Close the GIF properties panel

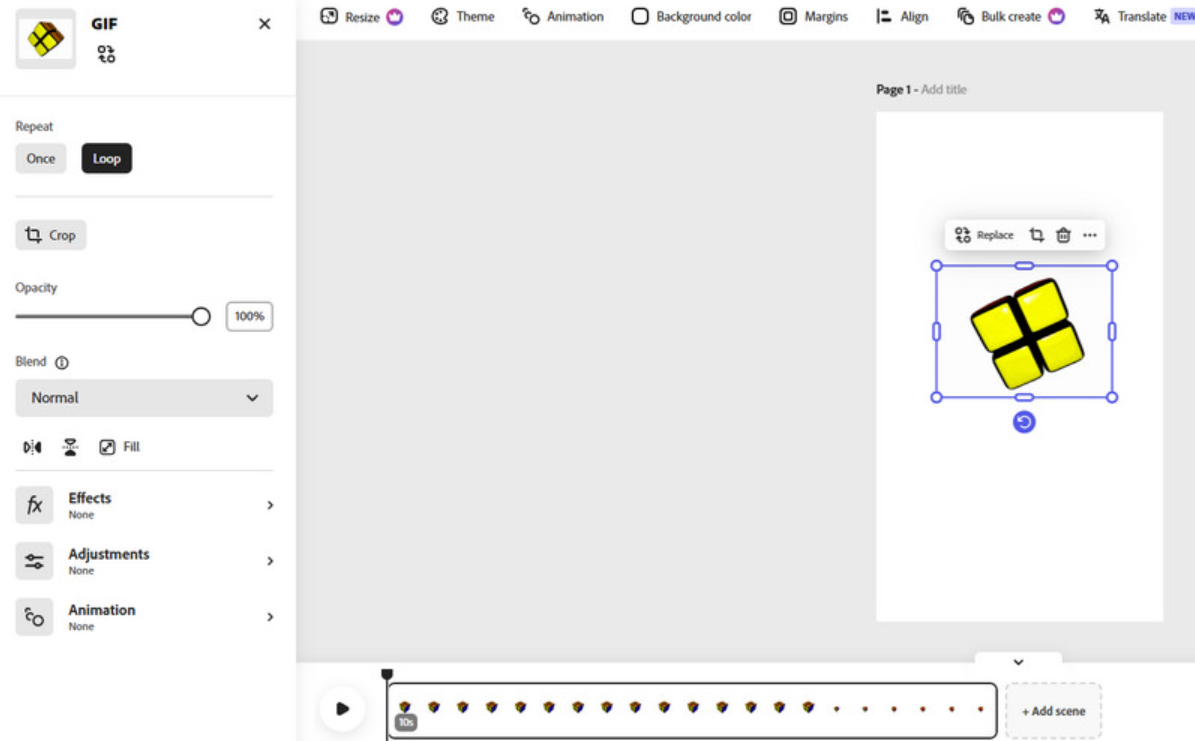[264, 24]
